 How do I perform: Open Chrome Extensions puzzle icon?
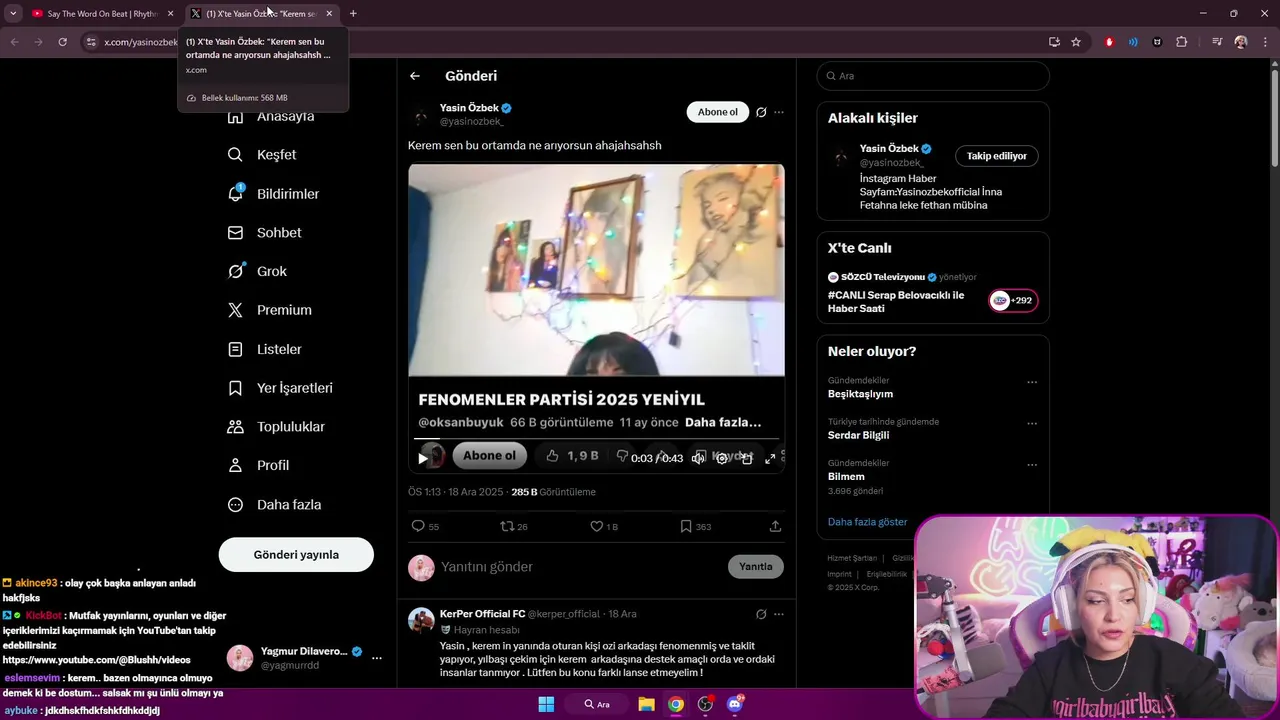tap(1182, 42)
